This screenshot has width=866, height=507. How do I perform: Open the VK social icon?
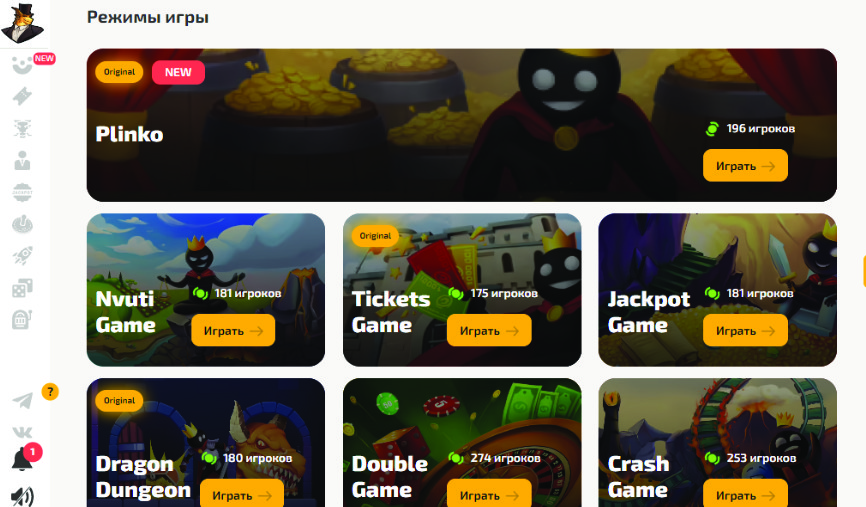click(x=23, y=431)
